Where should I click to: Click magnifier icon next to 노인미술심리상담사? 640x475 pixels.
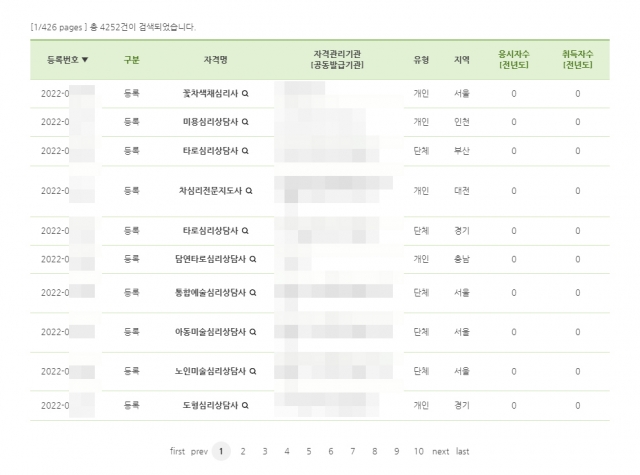(253, 371)
